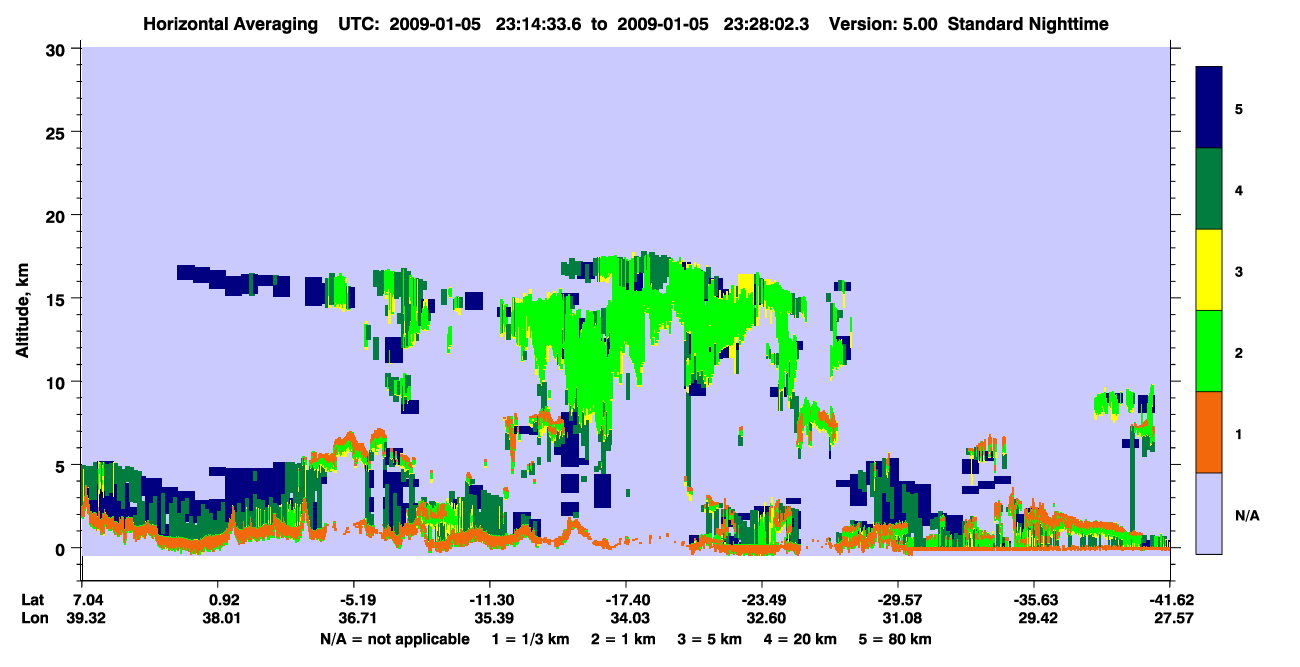
Task: Click the legend entry '5 = 80 km'
Action: pos(894,639)
